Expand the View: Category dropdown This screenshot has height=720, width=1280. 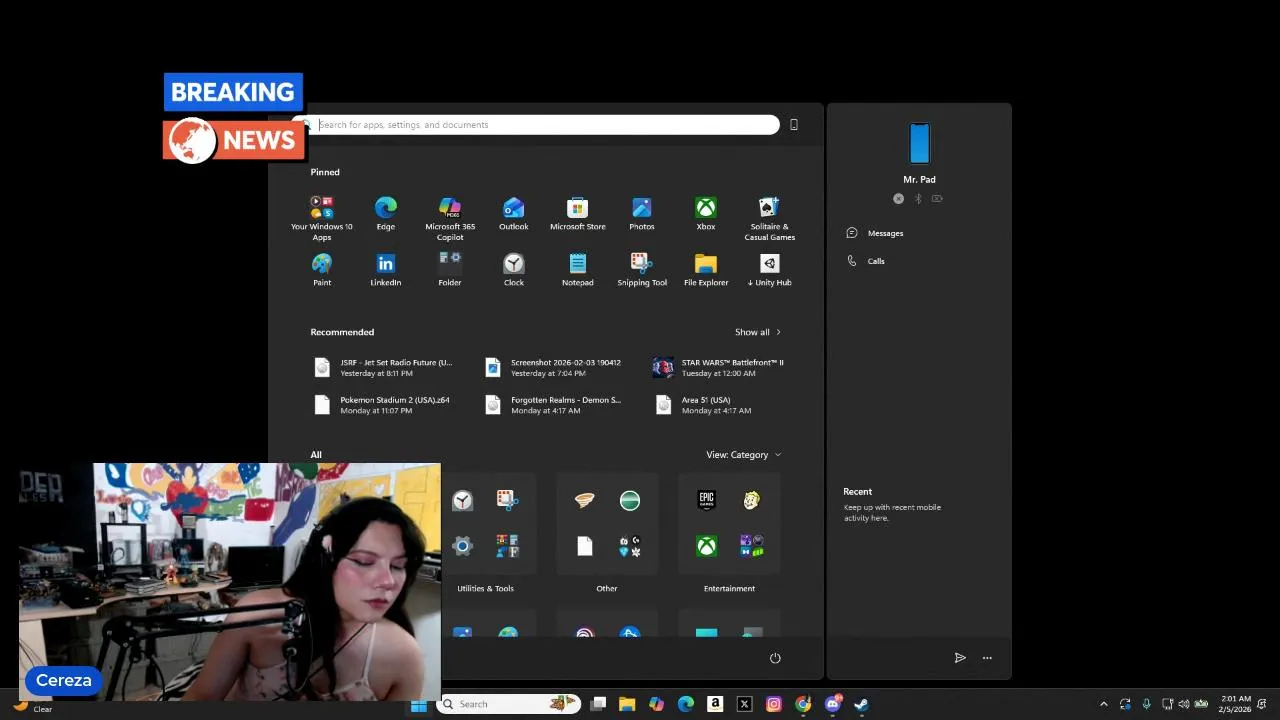click(744, 455)
